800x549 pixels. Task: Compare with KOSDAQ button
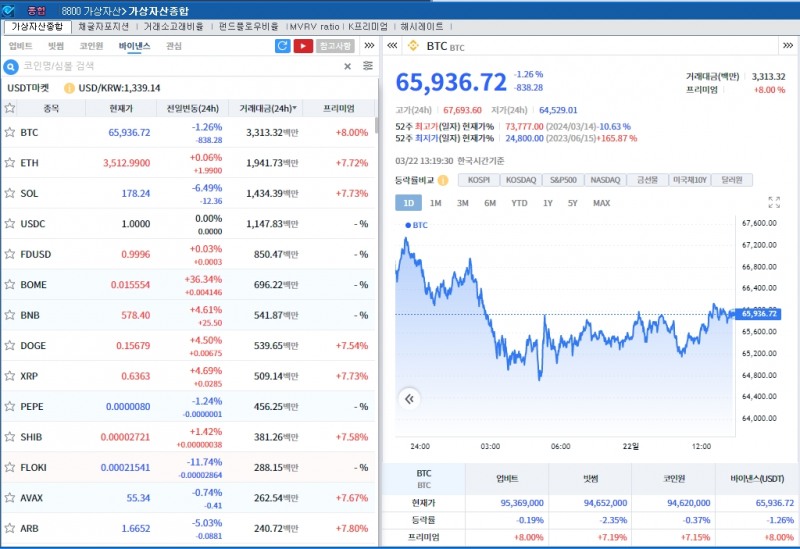tap(521, 180)
